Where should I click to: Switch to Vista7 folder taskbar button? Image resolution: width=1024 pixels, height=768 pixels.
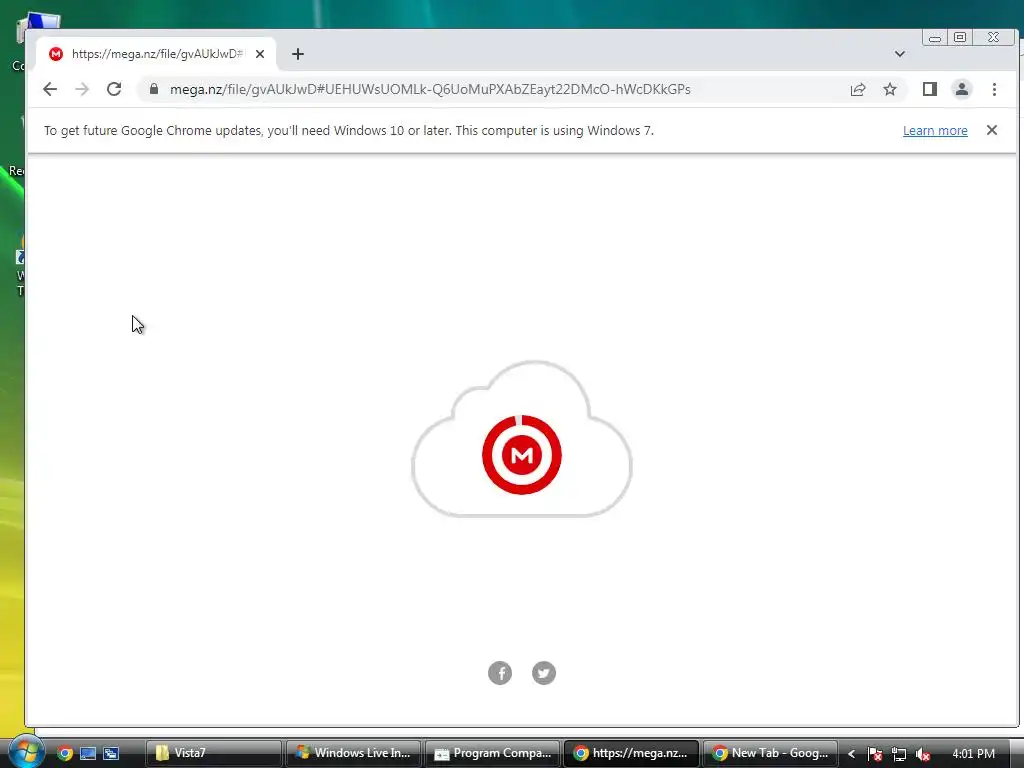[x=213, y=753]
